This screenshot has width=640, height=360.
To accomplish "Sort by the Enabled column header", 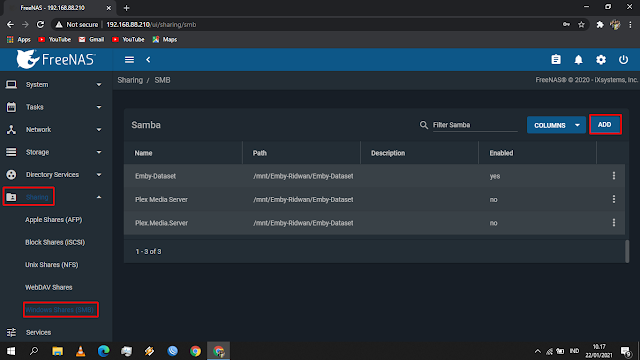I will [501, 153].
